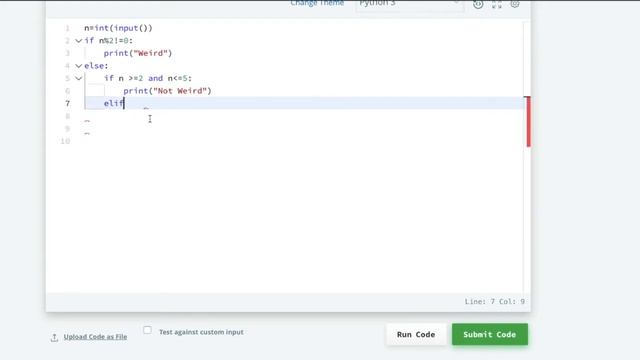Click the 'else:' keyword on line 4
This screenshot has width=640, height=360.
click(x=96, y=66)
